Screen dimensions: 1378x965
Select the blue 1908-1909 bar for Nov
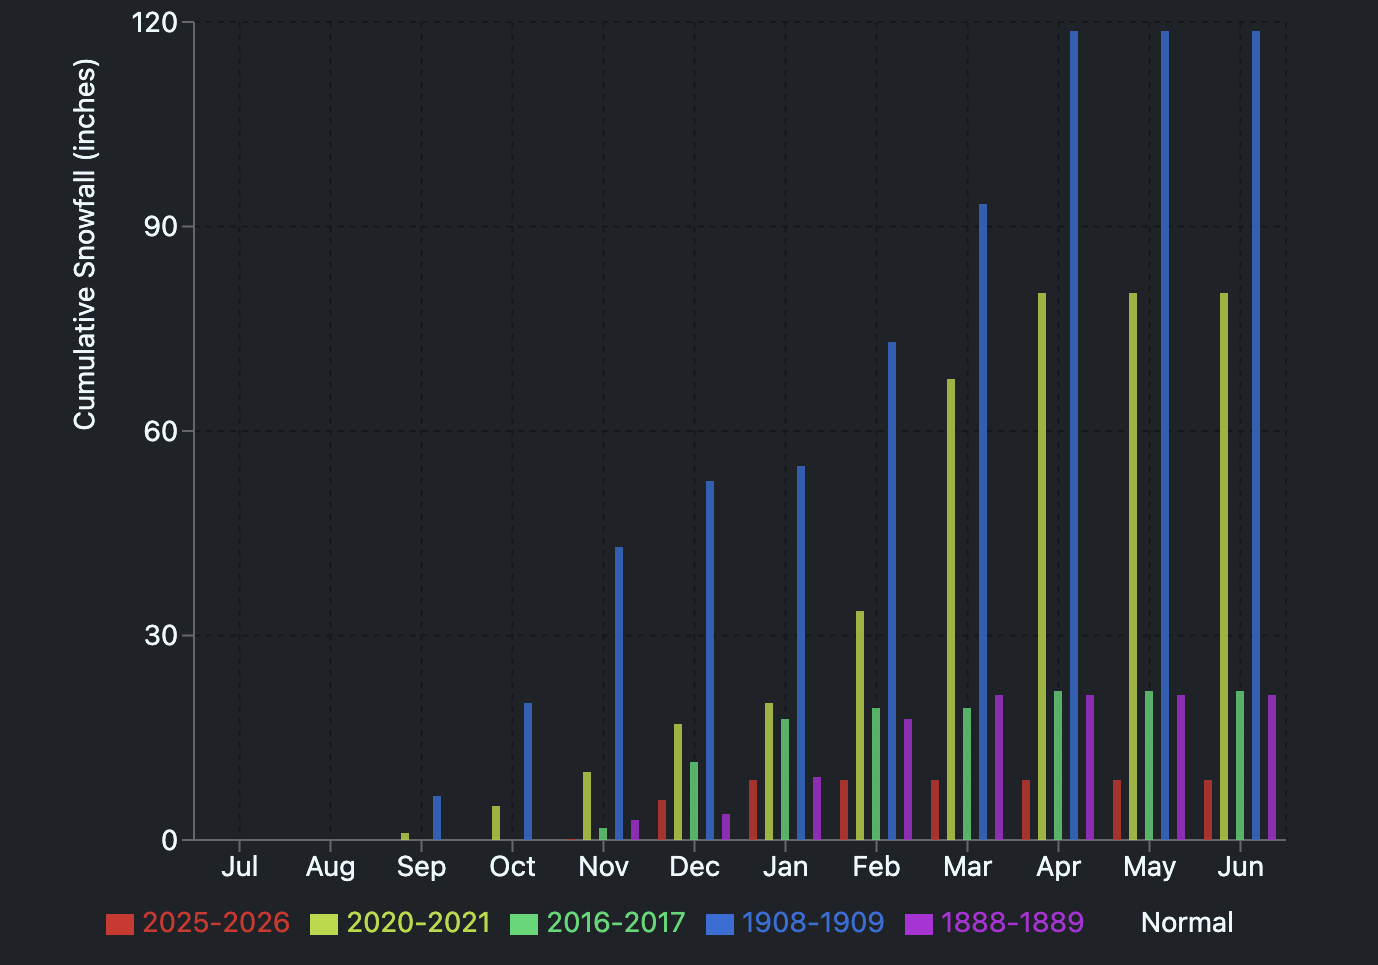[x=619, y=693]
